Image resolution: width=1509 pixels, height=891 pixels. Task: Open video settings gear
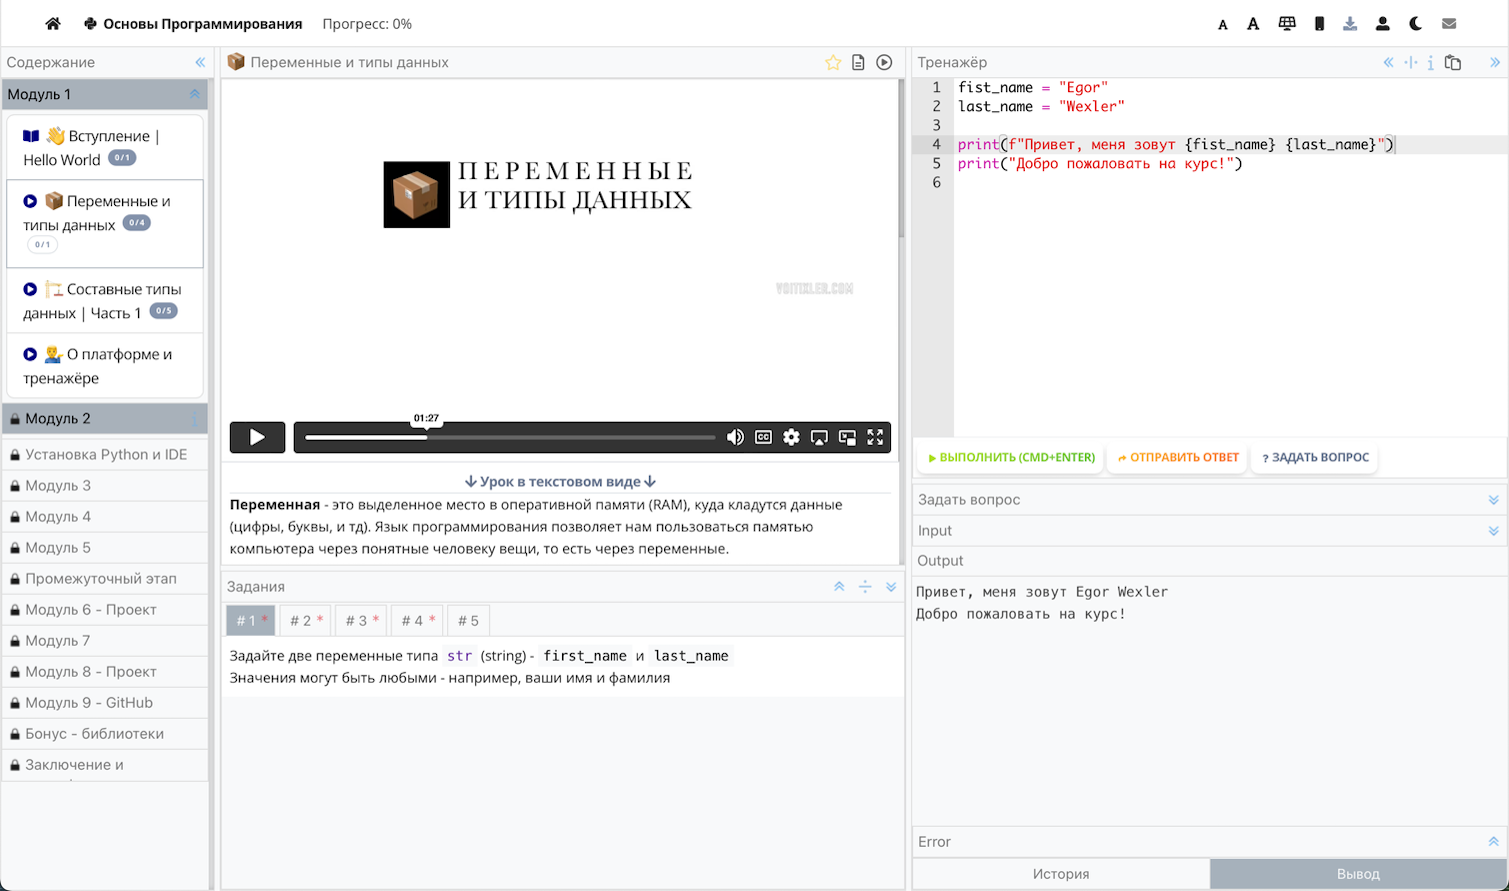point(791,437)
